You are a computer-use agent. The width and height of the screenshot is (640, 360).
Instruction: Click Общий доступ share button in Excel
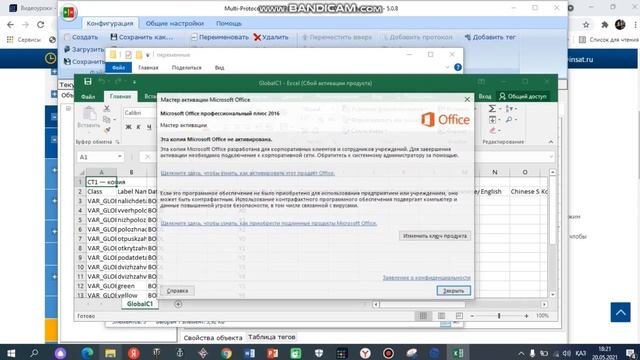(523, 96)
